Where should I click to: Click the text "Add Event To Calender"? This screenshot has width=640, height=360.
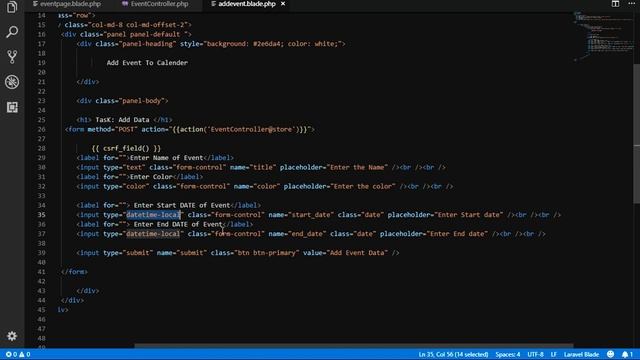click(x=147, y=63)
